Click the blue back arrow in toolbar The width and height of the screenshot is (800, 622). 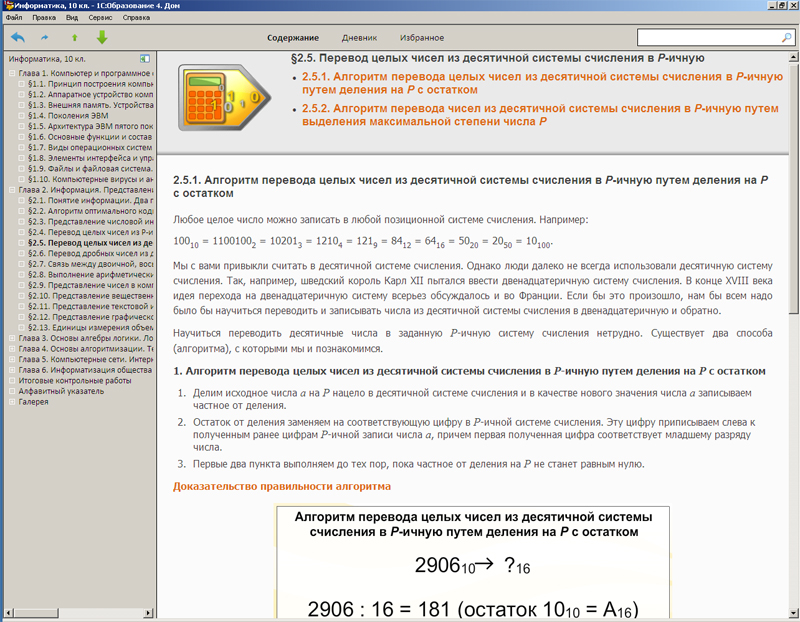pyautogui.click(x=17, y=37)
